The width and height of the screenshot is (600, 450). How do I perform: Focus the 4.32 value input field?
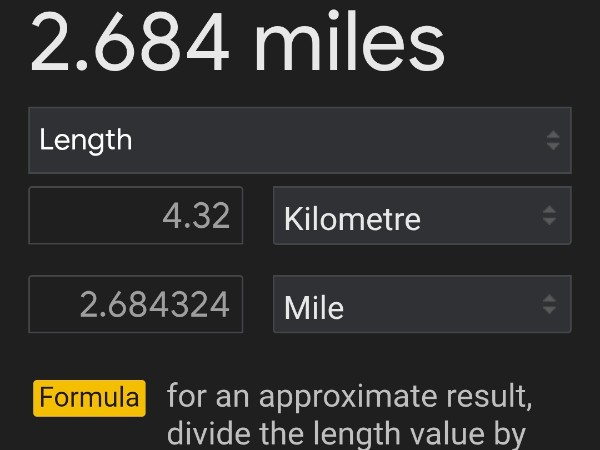[x=136, y=216]
